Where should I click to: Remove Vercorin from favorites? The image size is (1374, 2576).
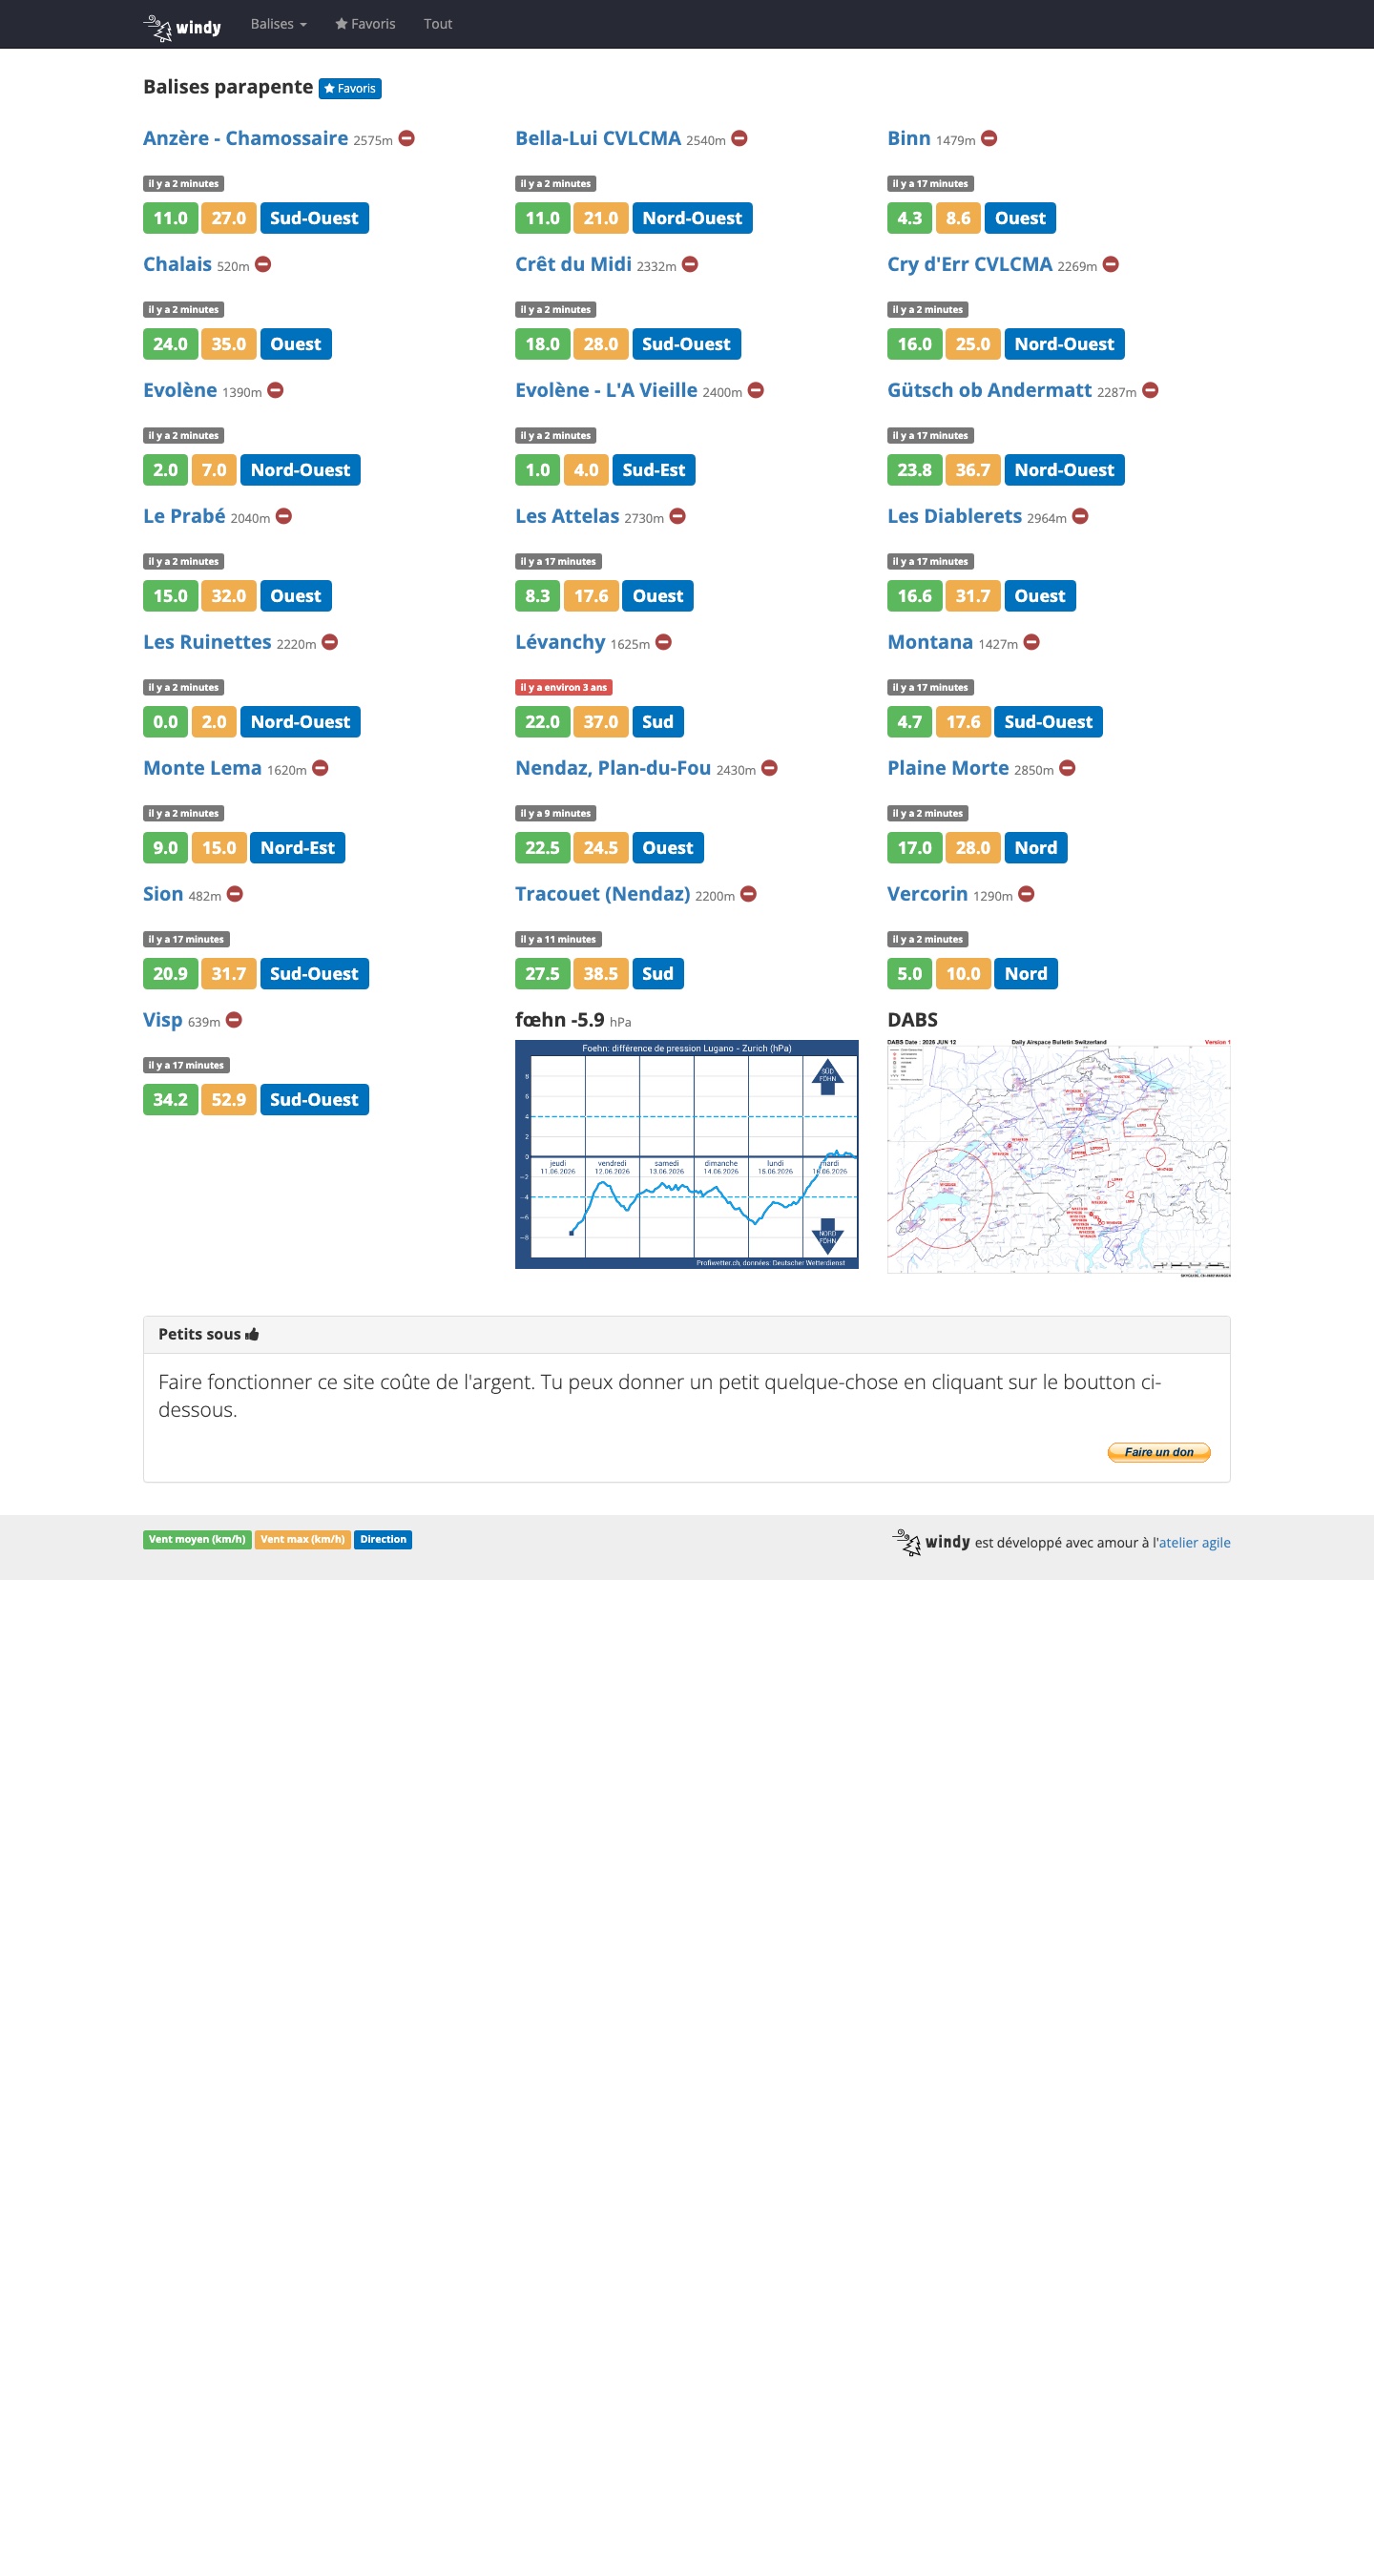point(1027,895)
